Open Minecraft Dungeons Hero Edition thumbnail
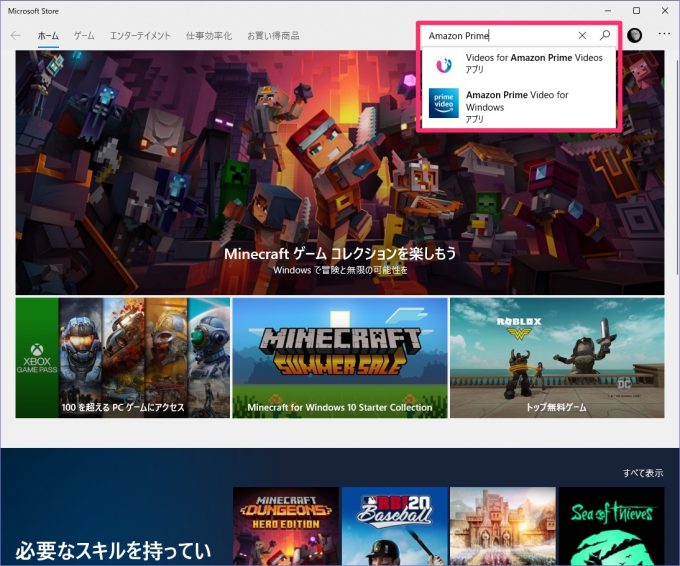This screenshot has width=680, height=566. tap(286, 526)
